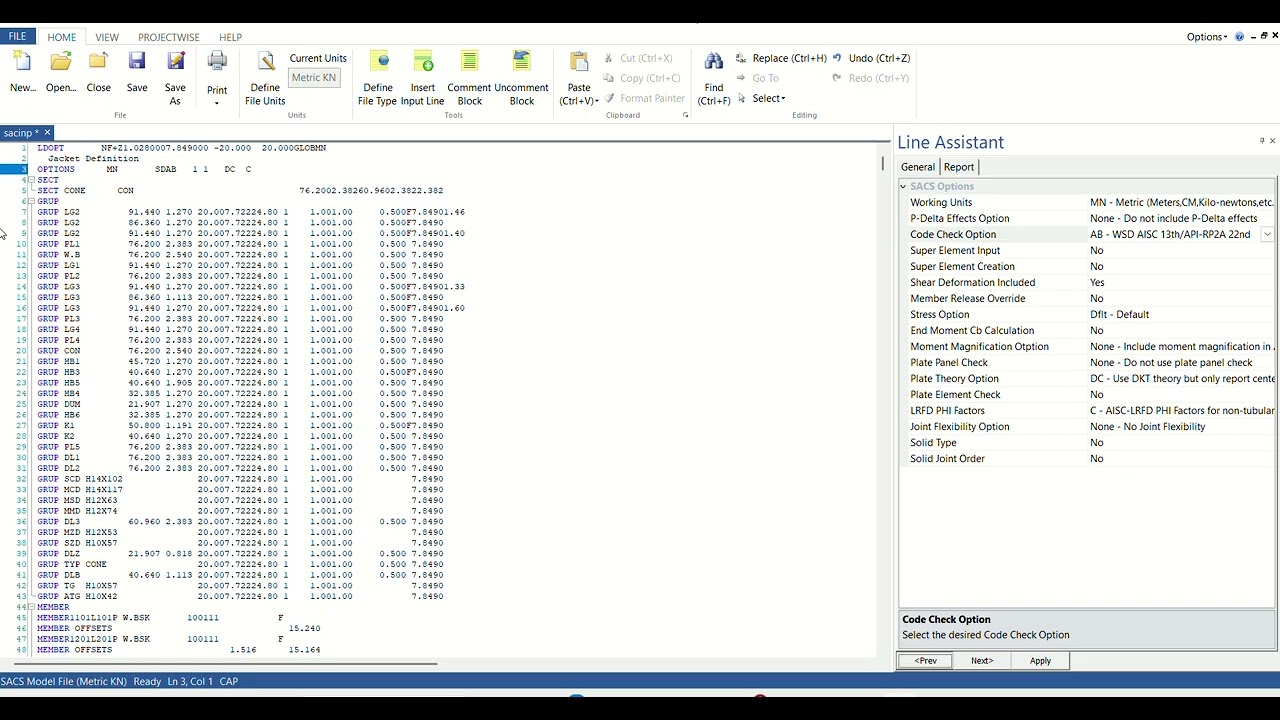Close the sacinp document tab
Viewport: 1280px width, 720px height.
click(47, 132)
